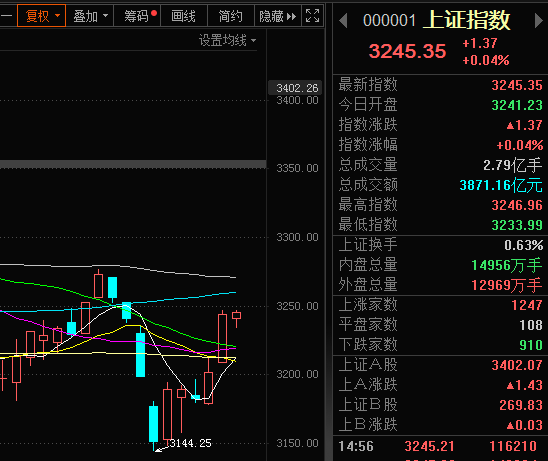Select the 内盘总量 value 14956万手
Viewport: 548px width, 461px height.
tap(507, 265)
